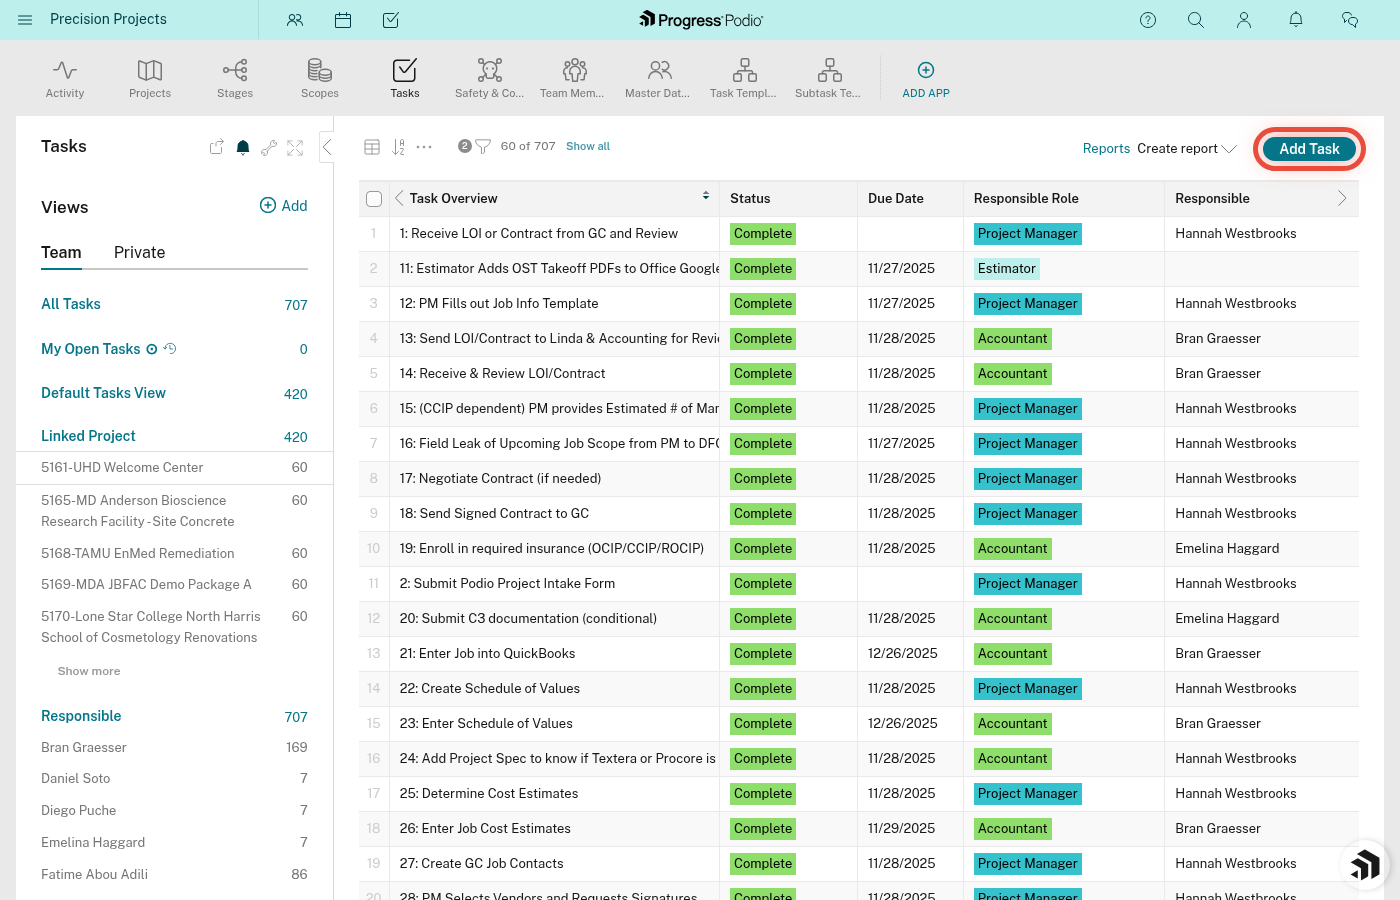The image size is (1400, 900).
Task: Select the Team views tab
Action: click(61, 253)
